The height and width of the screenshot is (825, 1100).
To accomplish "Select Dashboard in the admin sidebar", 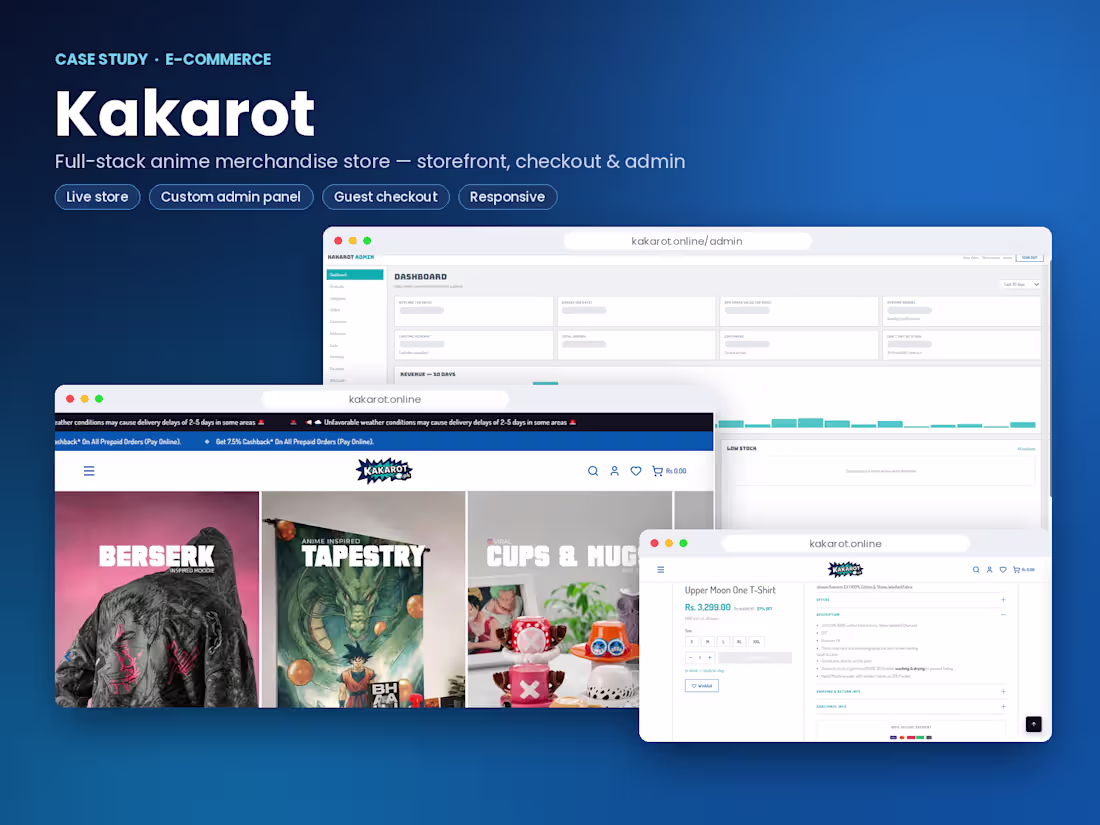I will pyautogui.click(x=355, y=275).
